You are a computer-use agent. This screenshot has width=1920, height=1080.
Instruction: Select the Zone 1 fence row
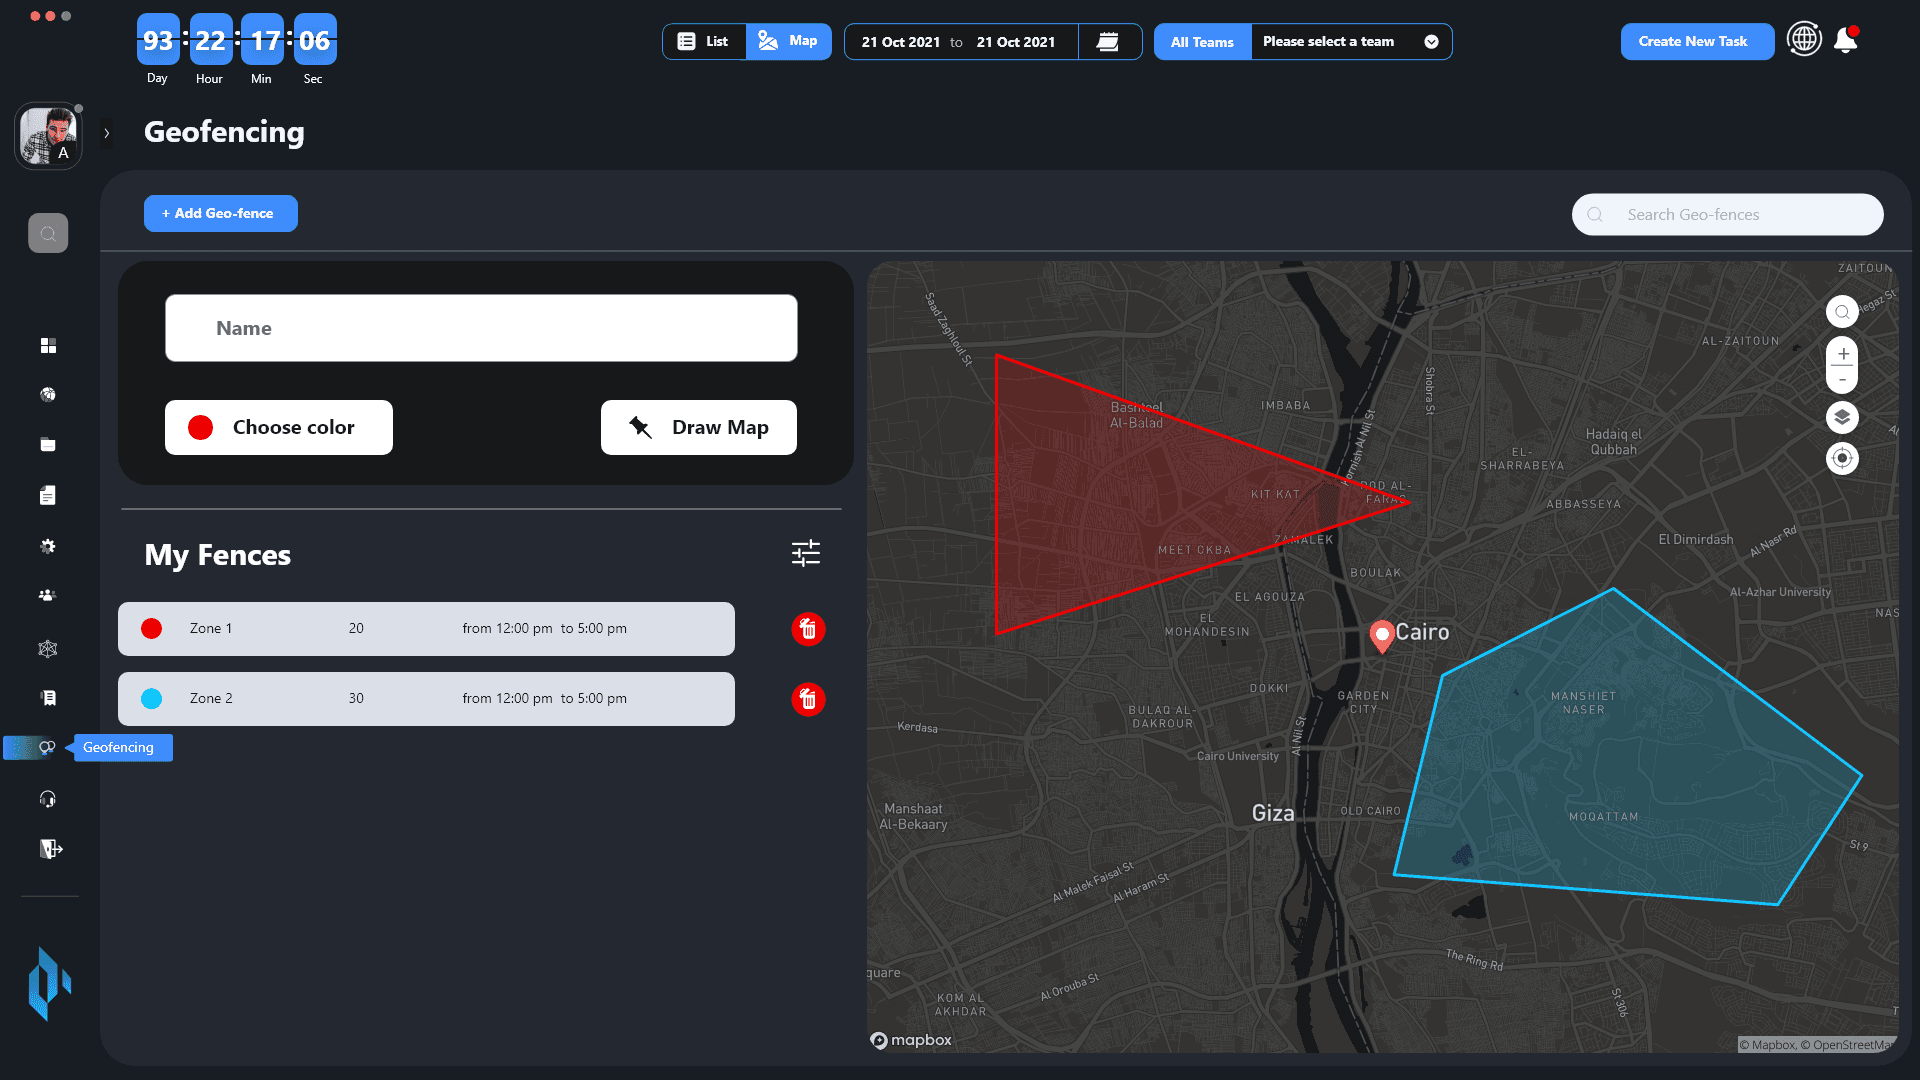point(426,629)
